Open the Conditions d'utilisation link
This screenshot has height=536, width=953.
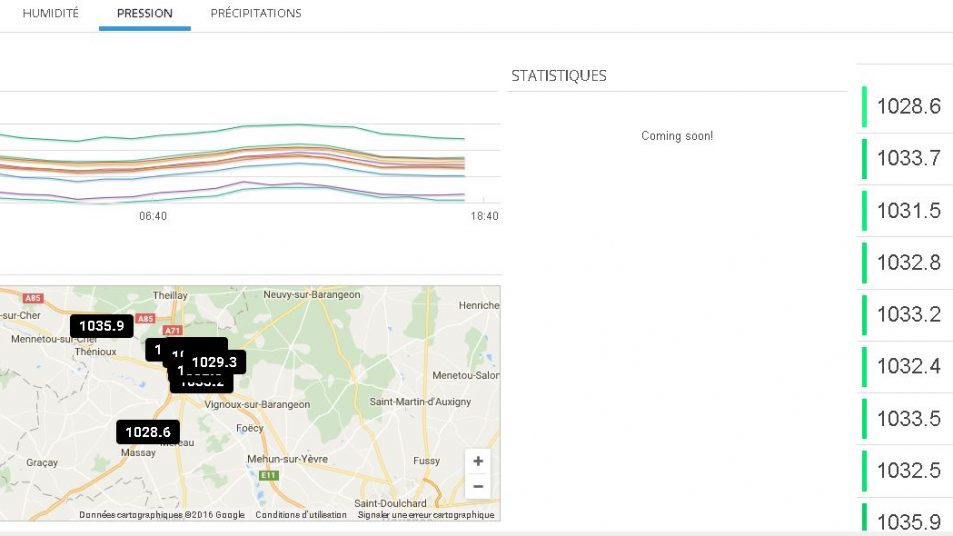coord(301,515)
